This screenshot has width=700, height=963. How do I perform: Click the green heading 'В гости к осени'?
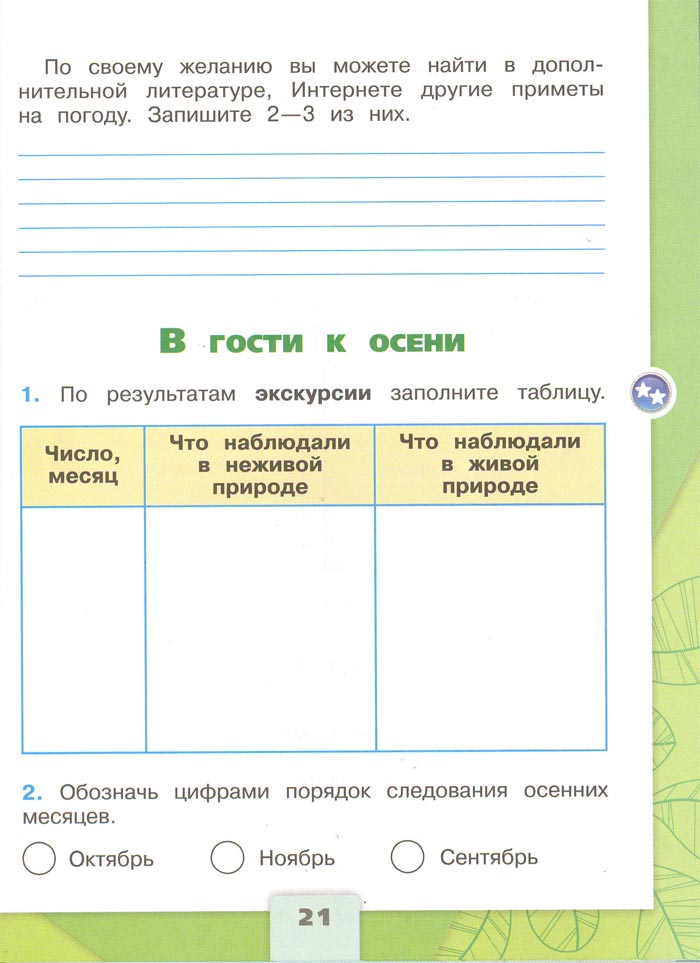pyautogui.click(x=312, y=342)
